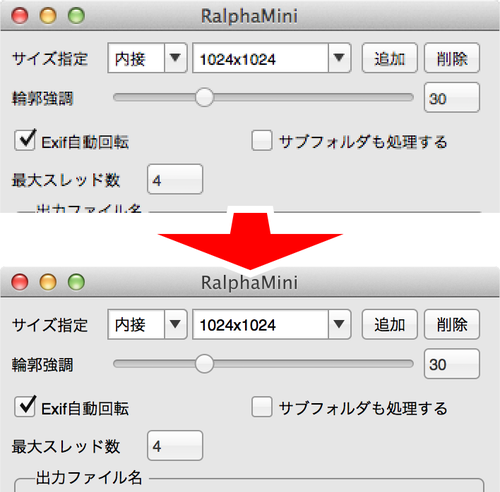The height and width of the screenshot is (492, 500).
Task: Uncheck Exif自動回転 in the lower window
Action: [x=25, y=406]
